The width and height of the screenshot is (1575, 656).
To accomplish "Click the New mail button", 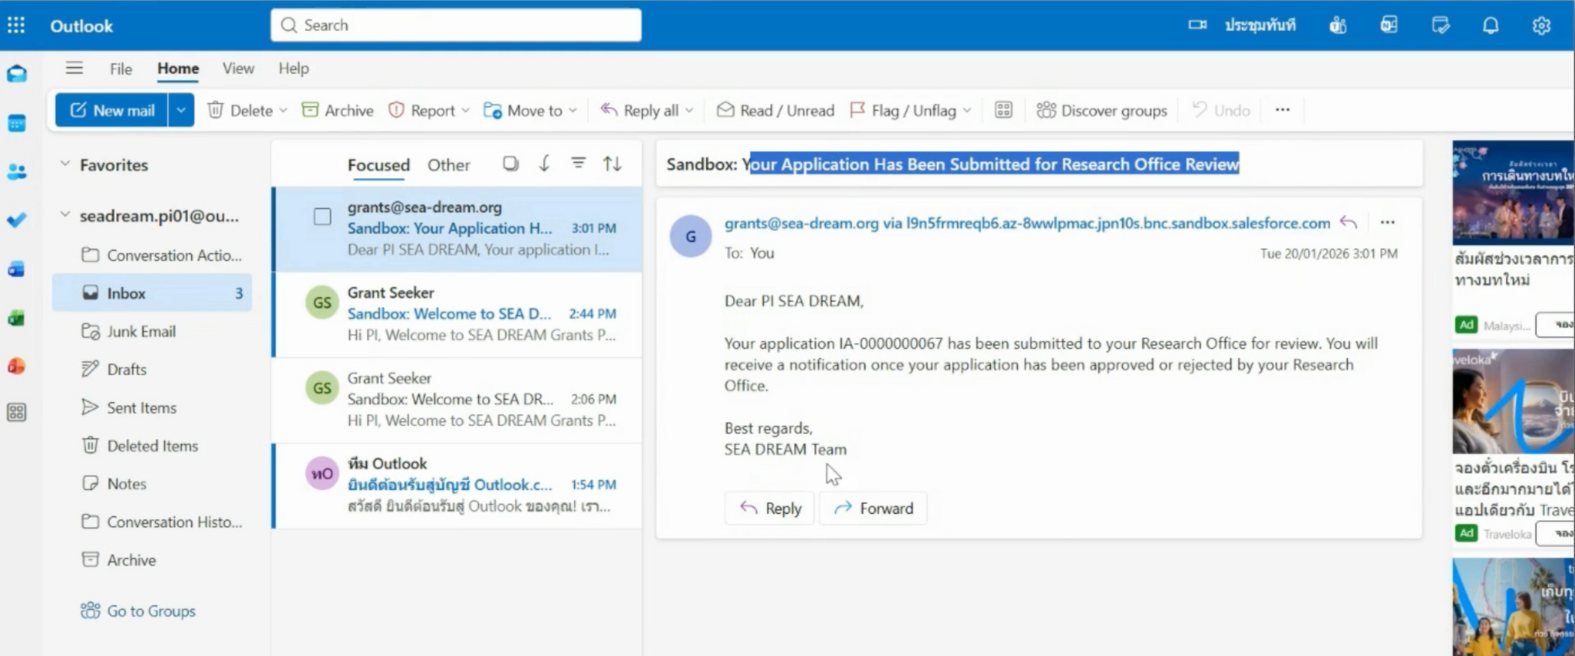I will click(x=112, y=110).
